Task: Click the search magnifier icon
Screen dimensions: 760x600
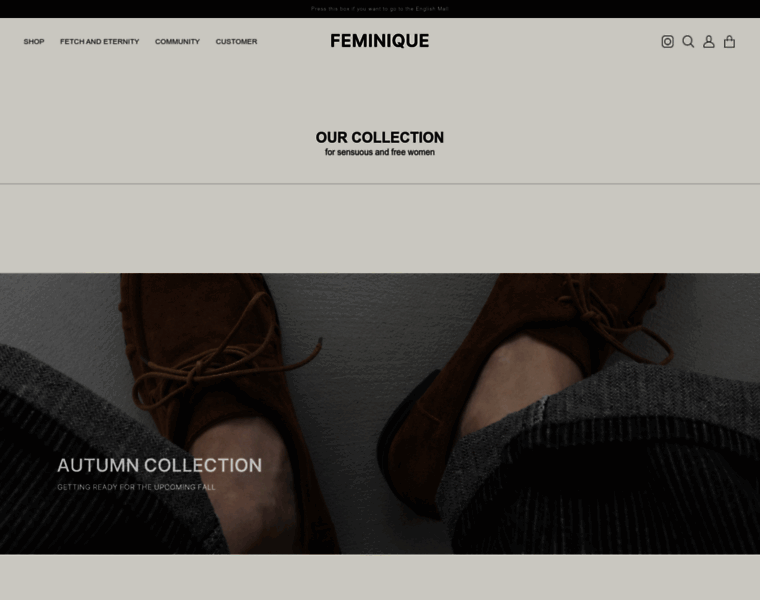Action: coord(688,42)
